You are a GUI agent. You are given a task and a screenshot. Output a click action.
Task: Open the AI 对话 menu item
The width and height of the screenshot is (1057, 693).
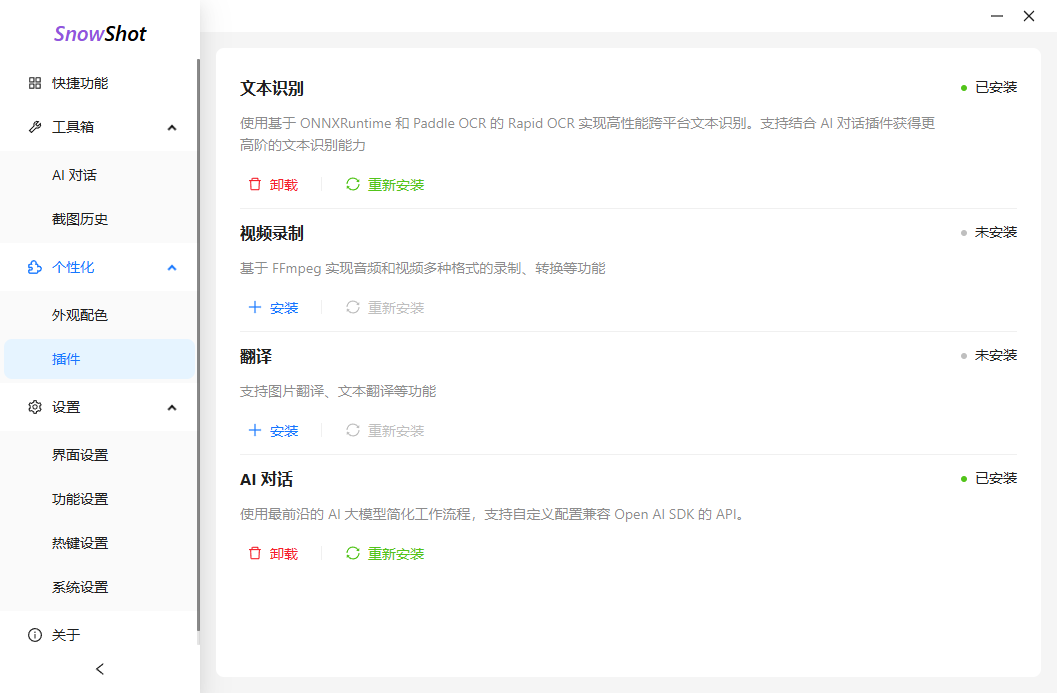[x=75, y=175]
